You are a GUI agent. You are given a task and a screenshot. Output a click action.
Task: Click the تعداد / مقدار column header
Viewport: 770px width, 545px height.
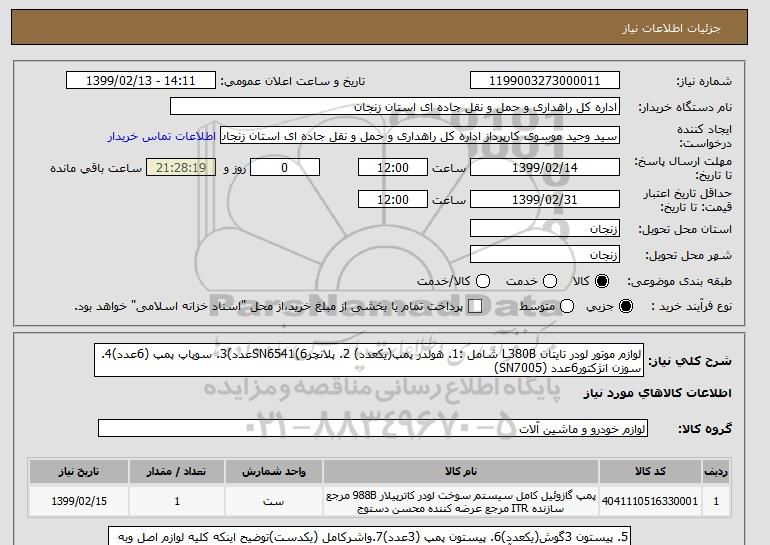(177, 471)
